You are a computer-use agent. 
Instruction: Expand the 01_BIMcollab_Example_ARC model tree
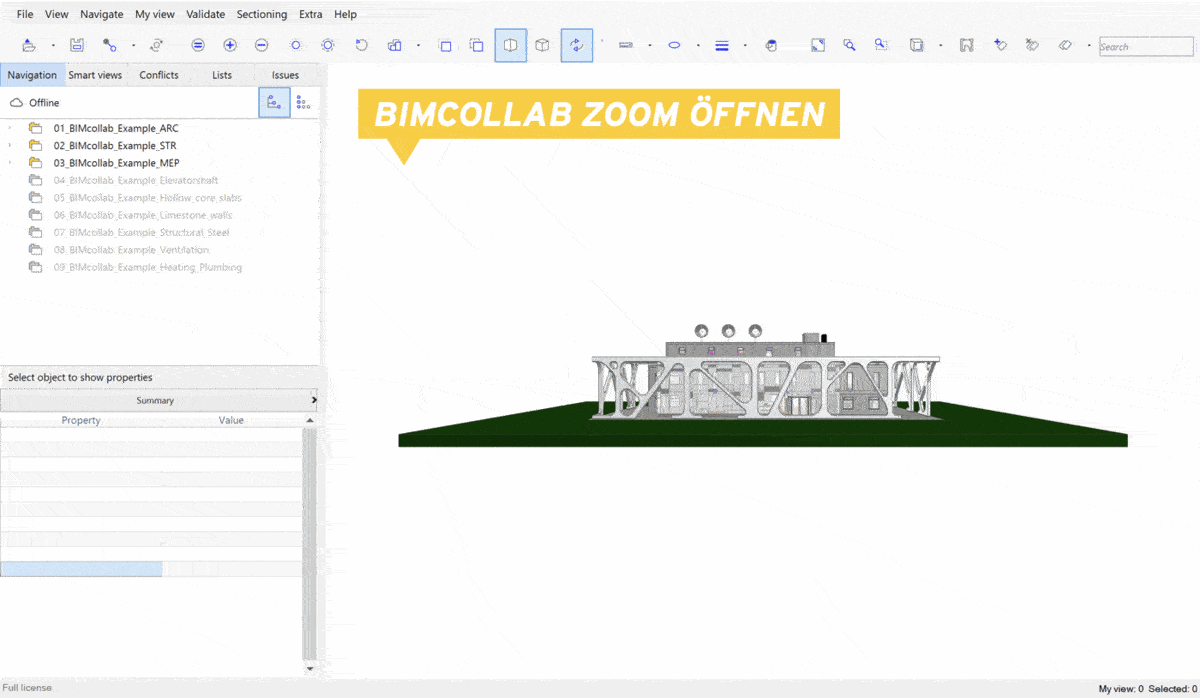click(8, 128)
